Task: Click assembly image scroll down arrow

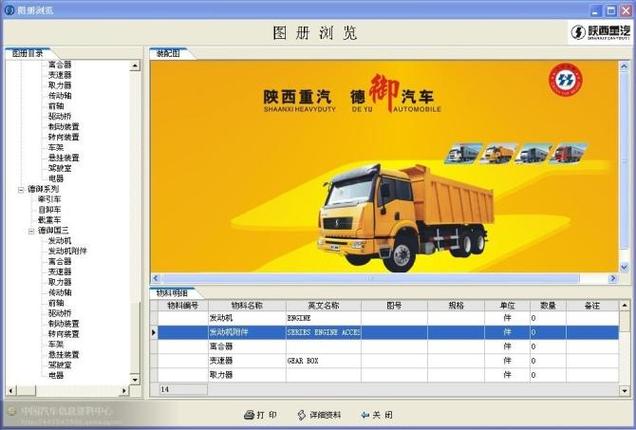Action: point(624,267)
